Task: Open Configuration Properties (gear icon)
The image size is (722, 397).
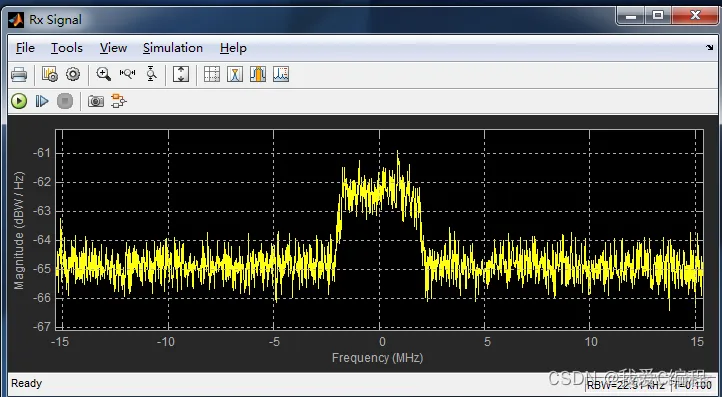Action: (x=73, y=74)
